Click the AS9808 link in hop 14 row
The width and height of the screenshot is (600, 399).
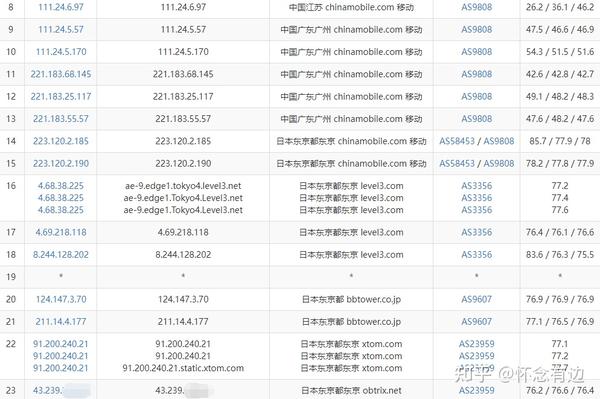click(499, 141)
